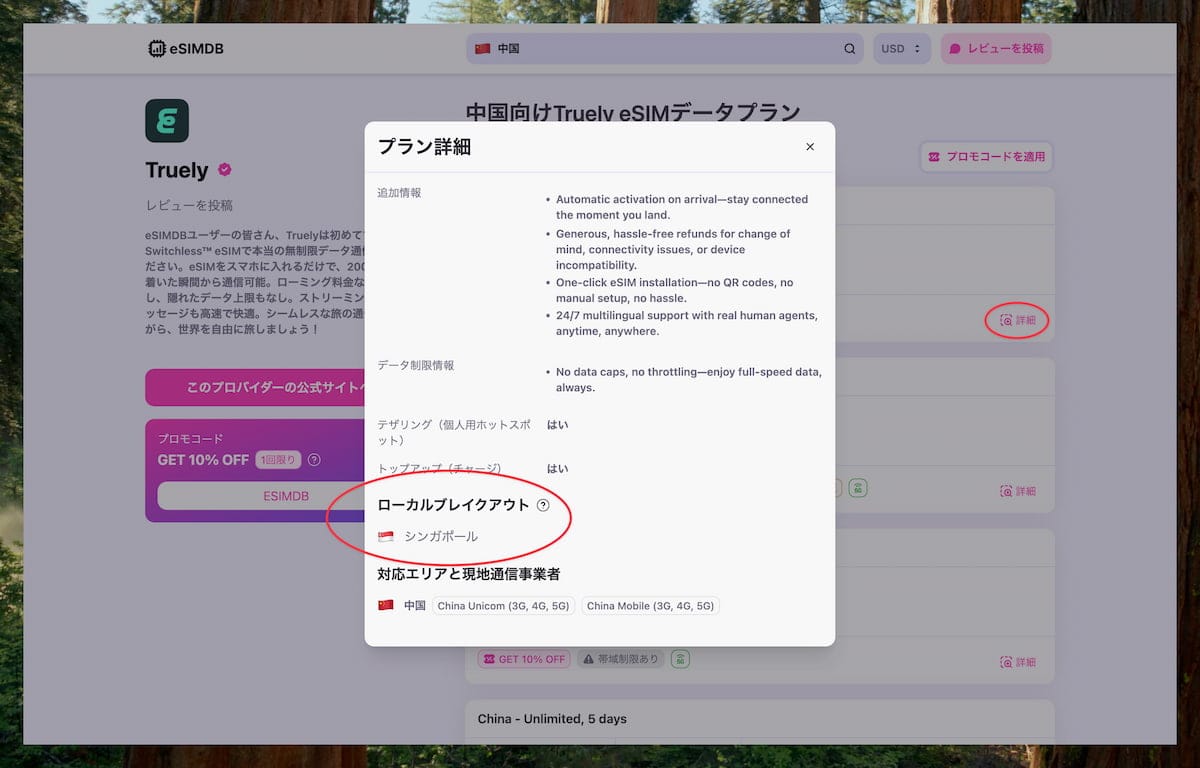
Task: Click the One-click eSIM installation bullet
Action: point(675,290)
